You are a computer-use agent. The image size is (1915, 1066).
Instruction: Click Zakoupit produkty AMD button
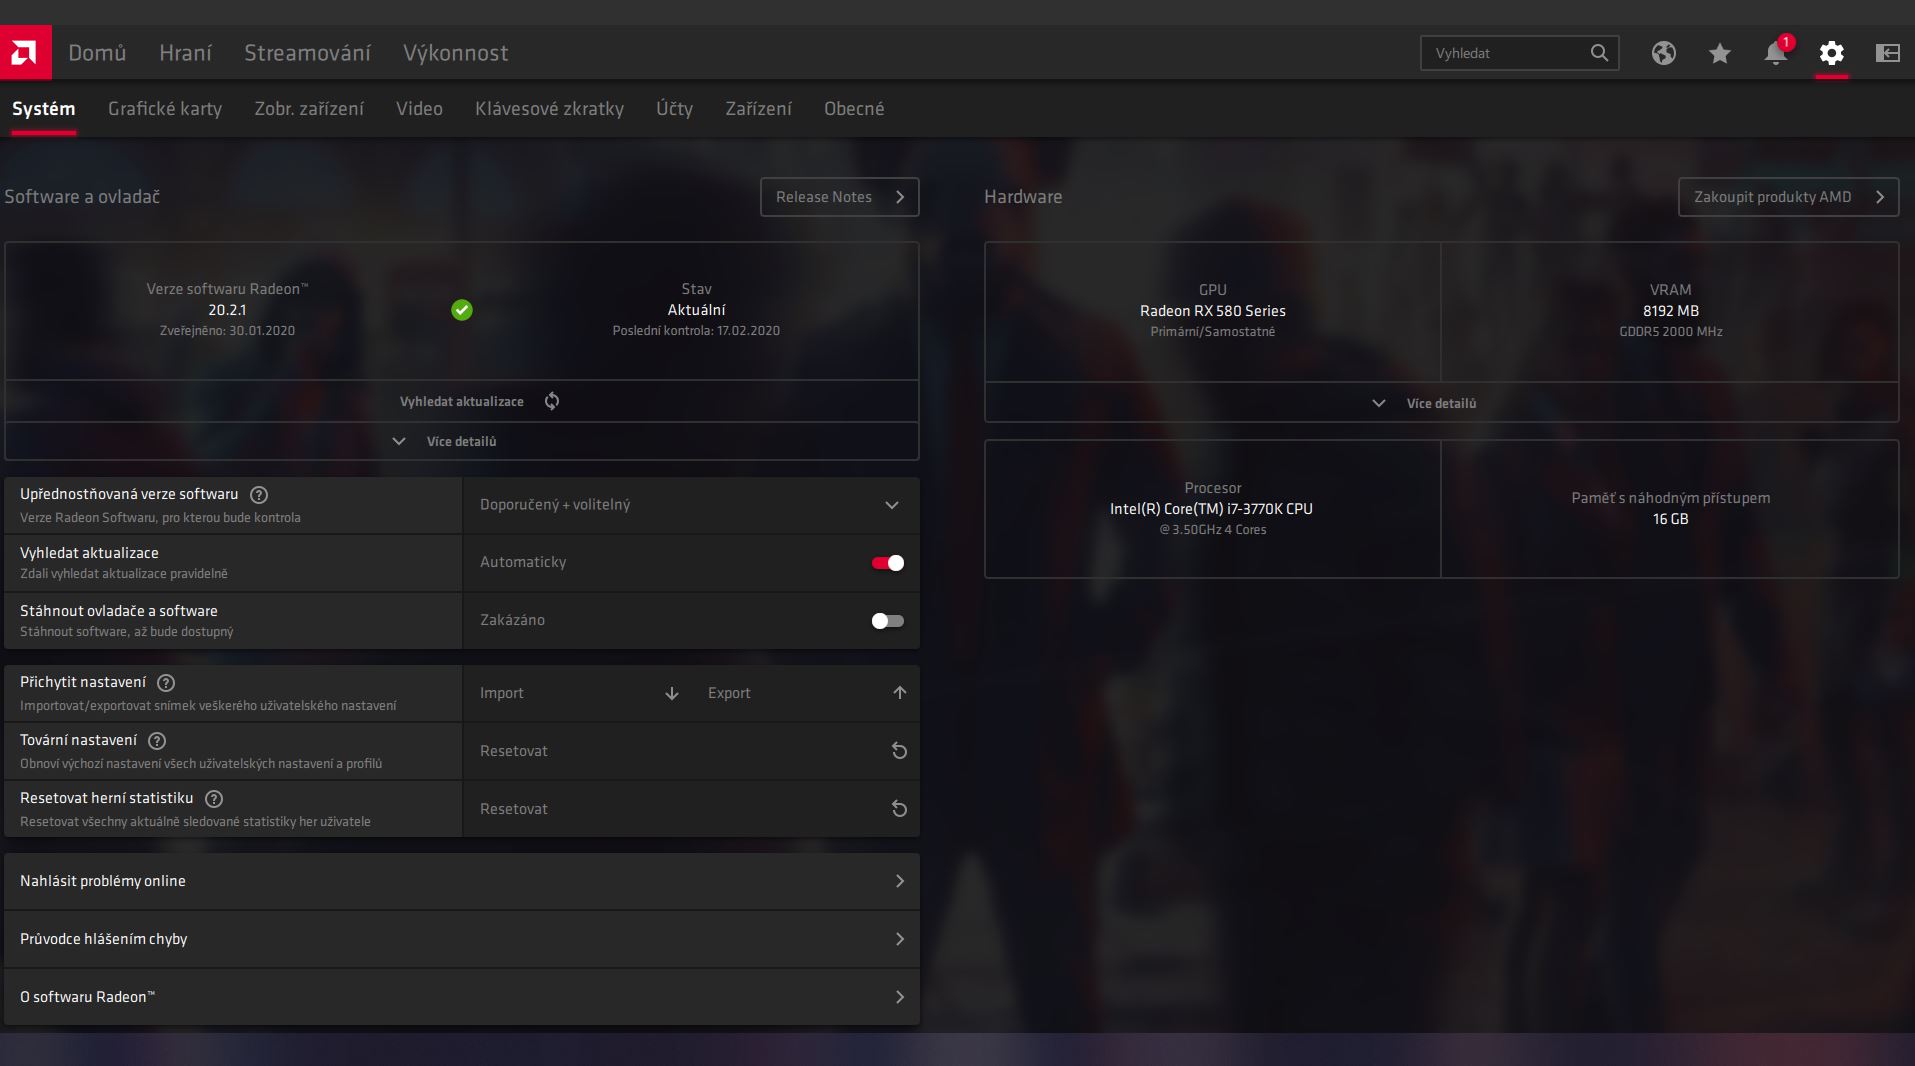[1787, 197]
